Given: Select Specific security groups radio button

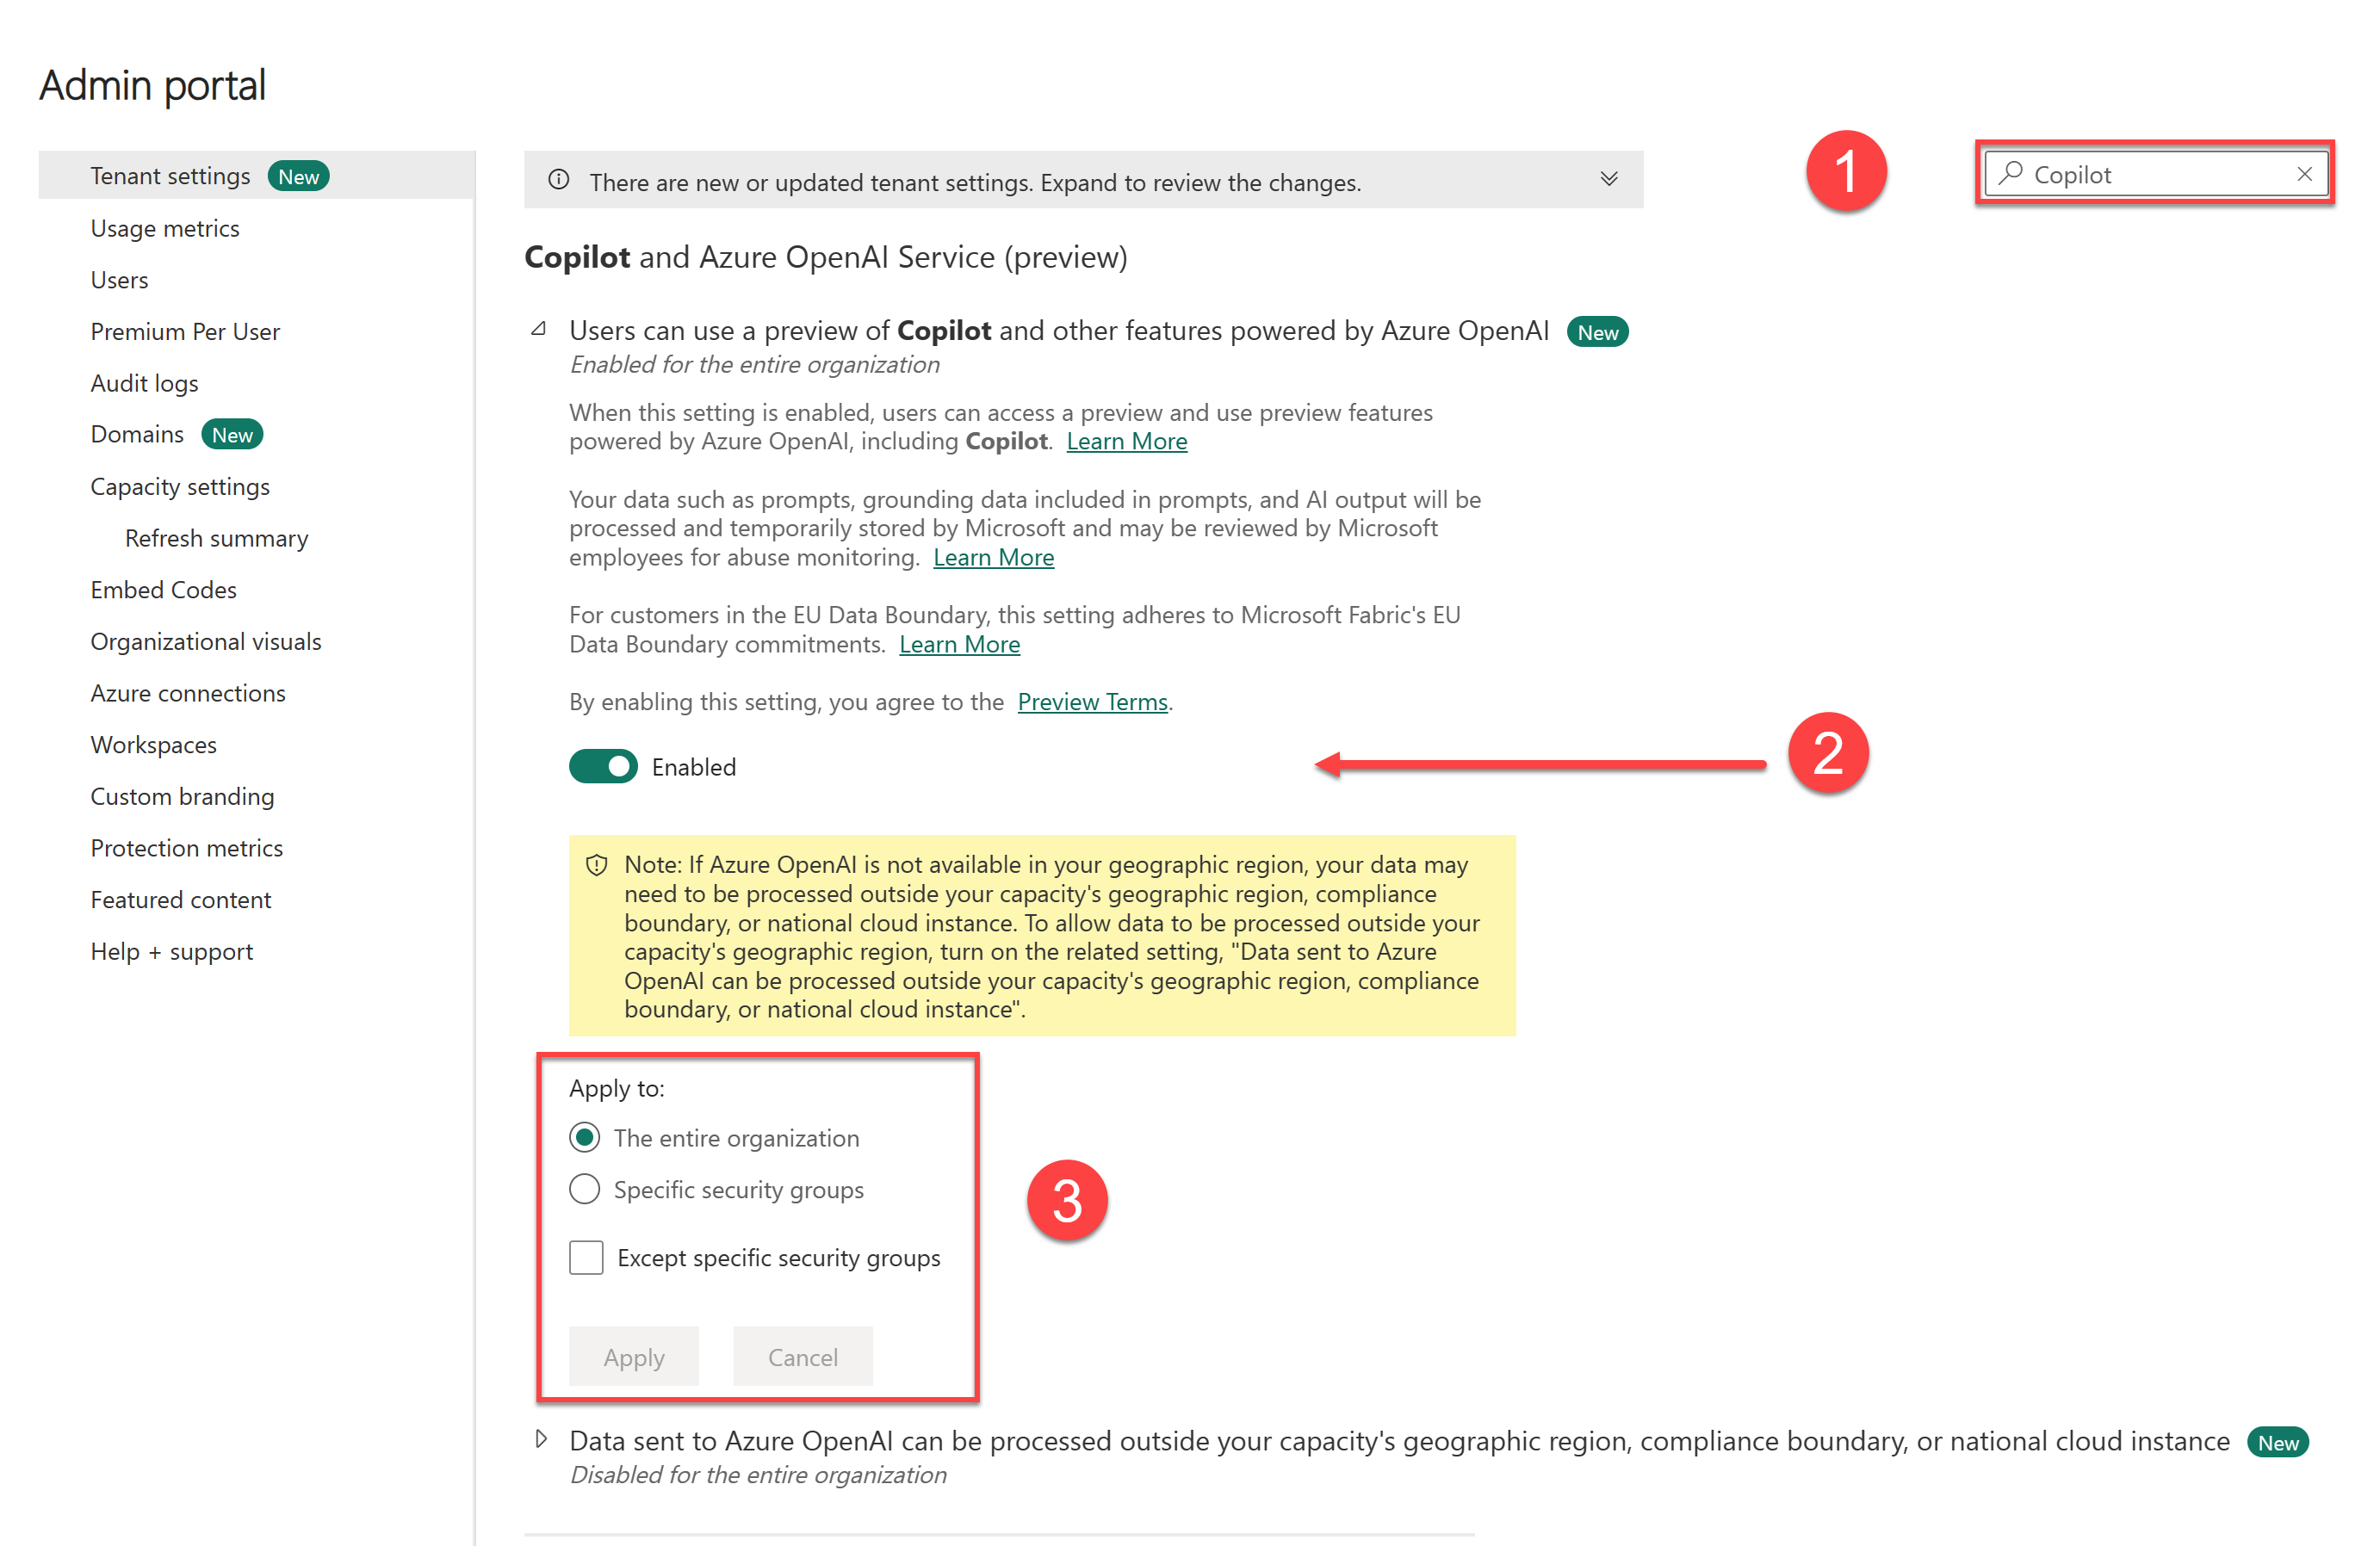Looking at the screenshot, I should point(586,1187).
